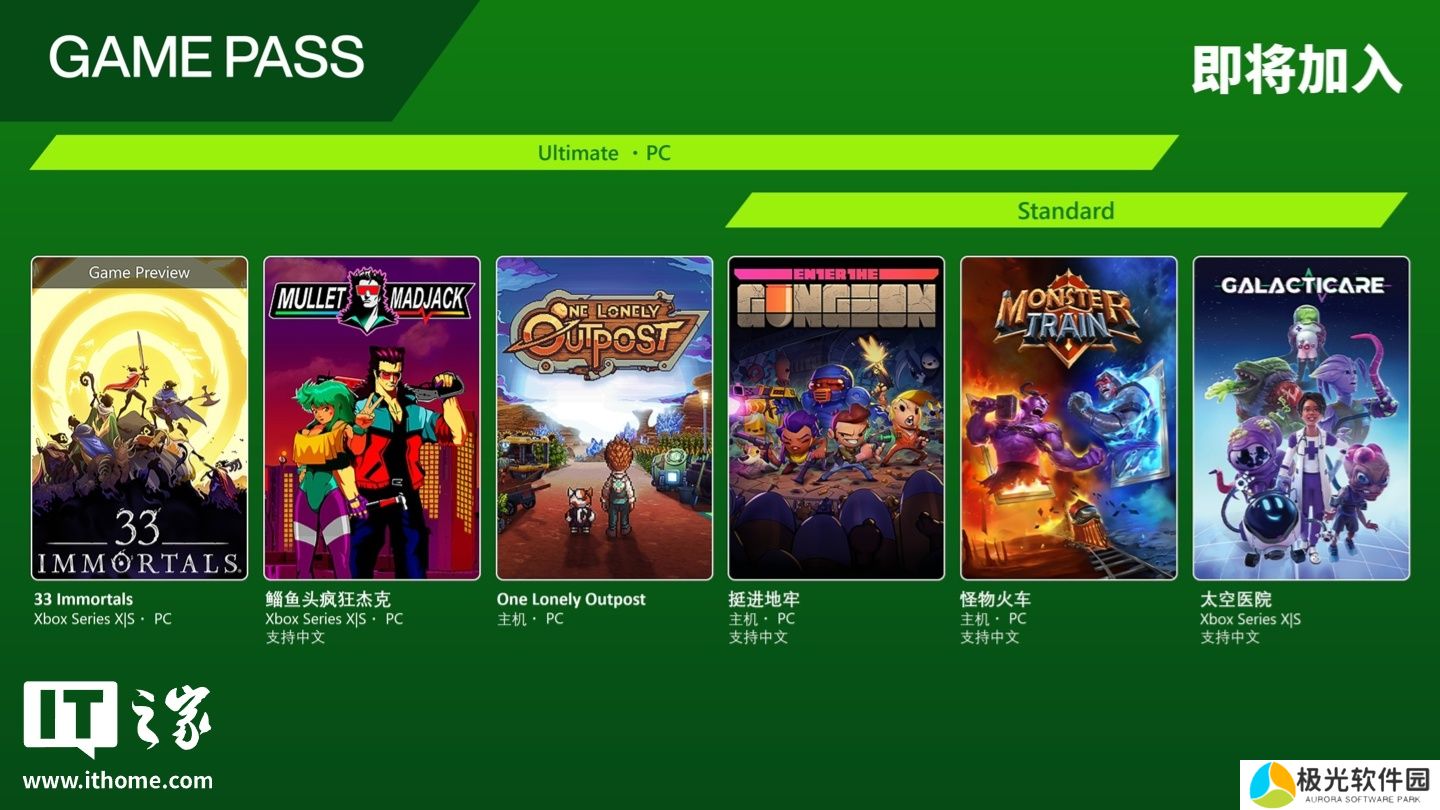This screenshot has height=810, width=1440.
Task: Open the 太空医院 title caption
Action: (x=1236, y=599)
